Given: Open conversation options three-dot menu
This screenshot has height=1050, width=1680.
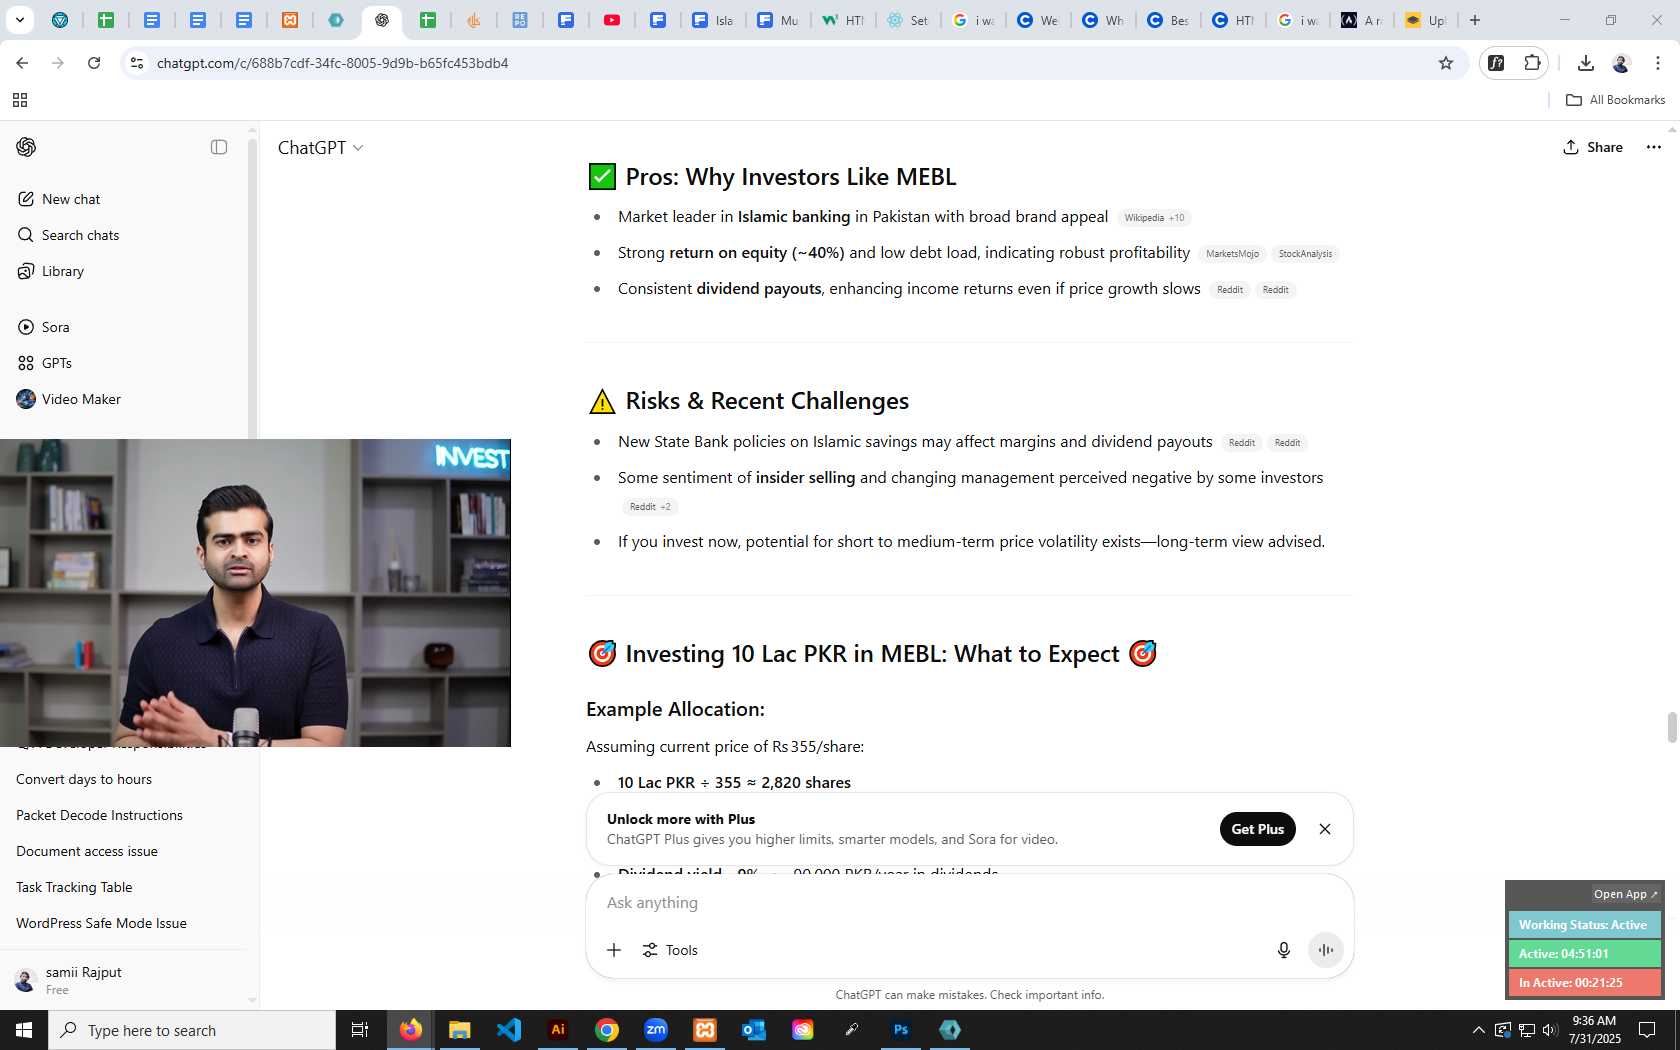Looking at the screenshot, I should (x=1653, y=147).
